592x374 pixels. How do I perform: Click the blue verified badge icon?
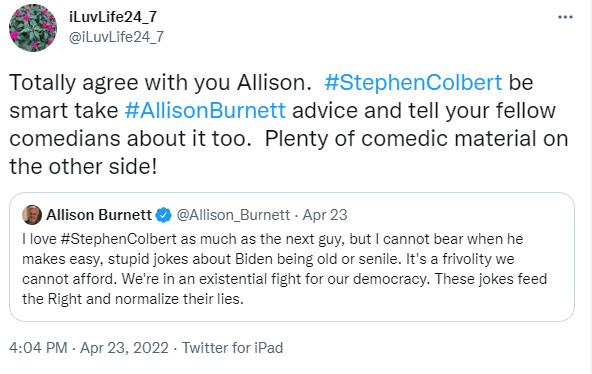click(x=164, y=215)
